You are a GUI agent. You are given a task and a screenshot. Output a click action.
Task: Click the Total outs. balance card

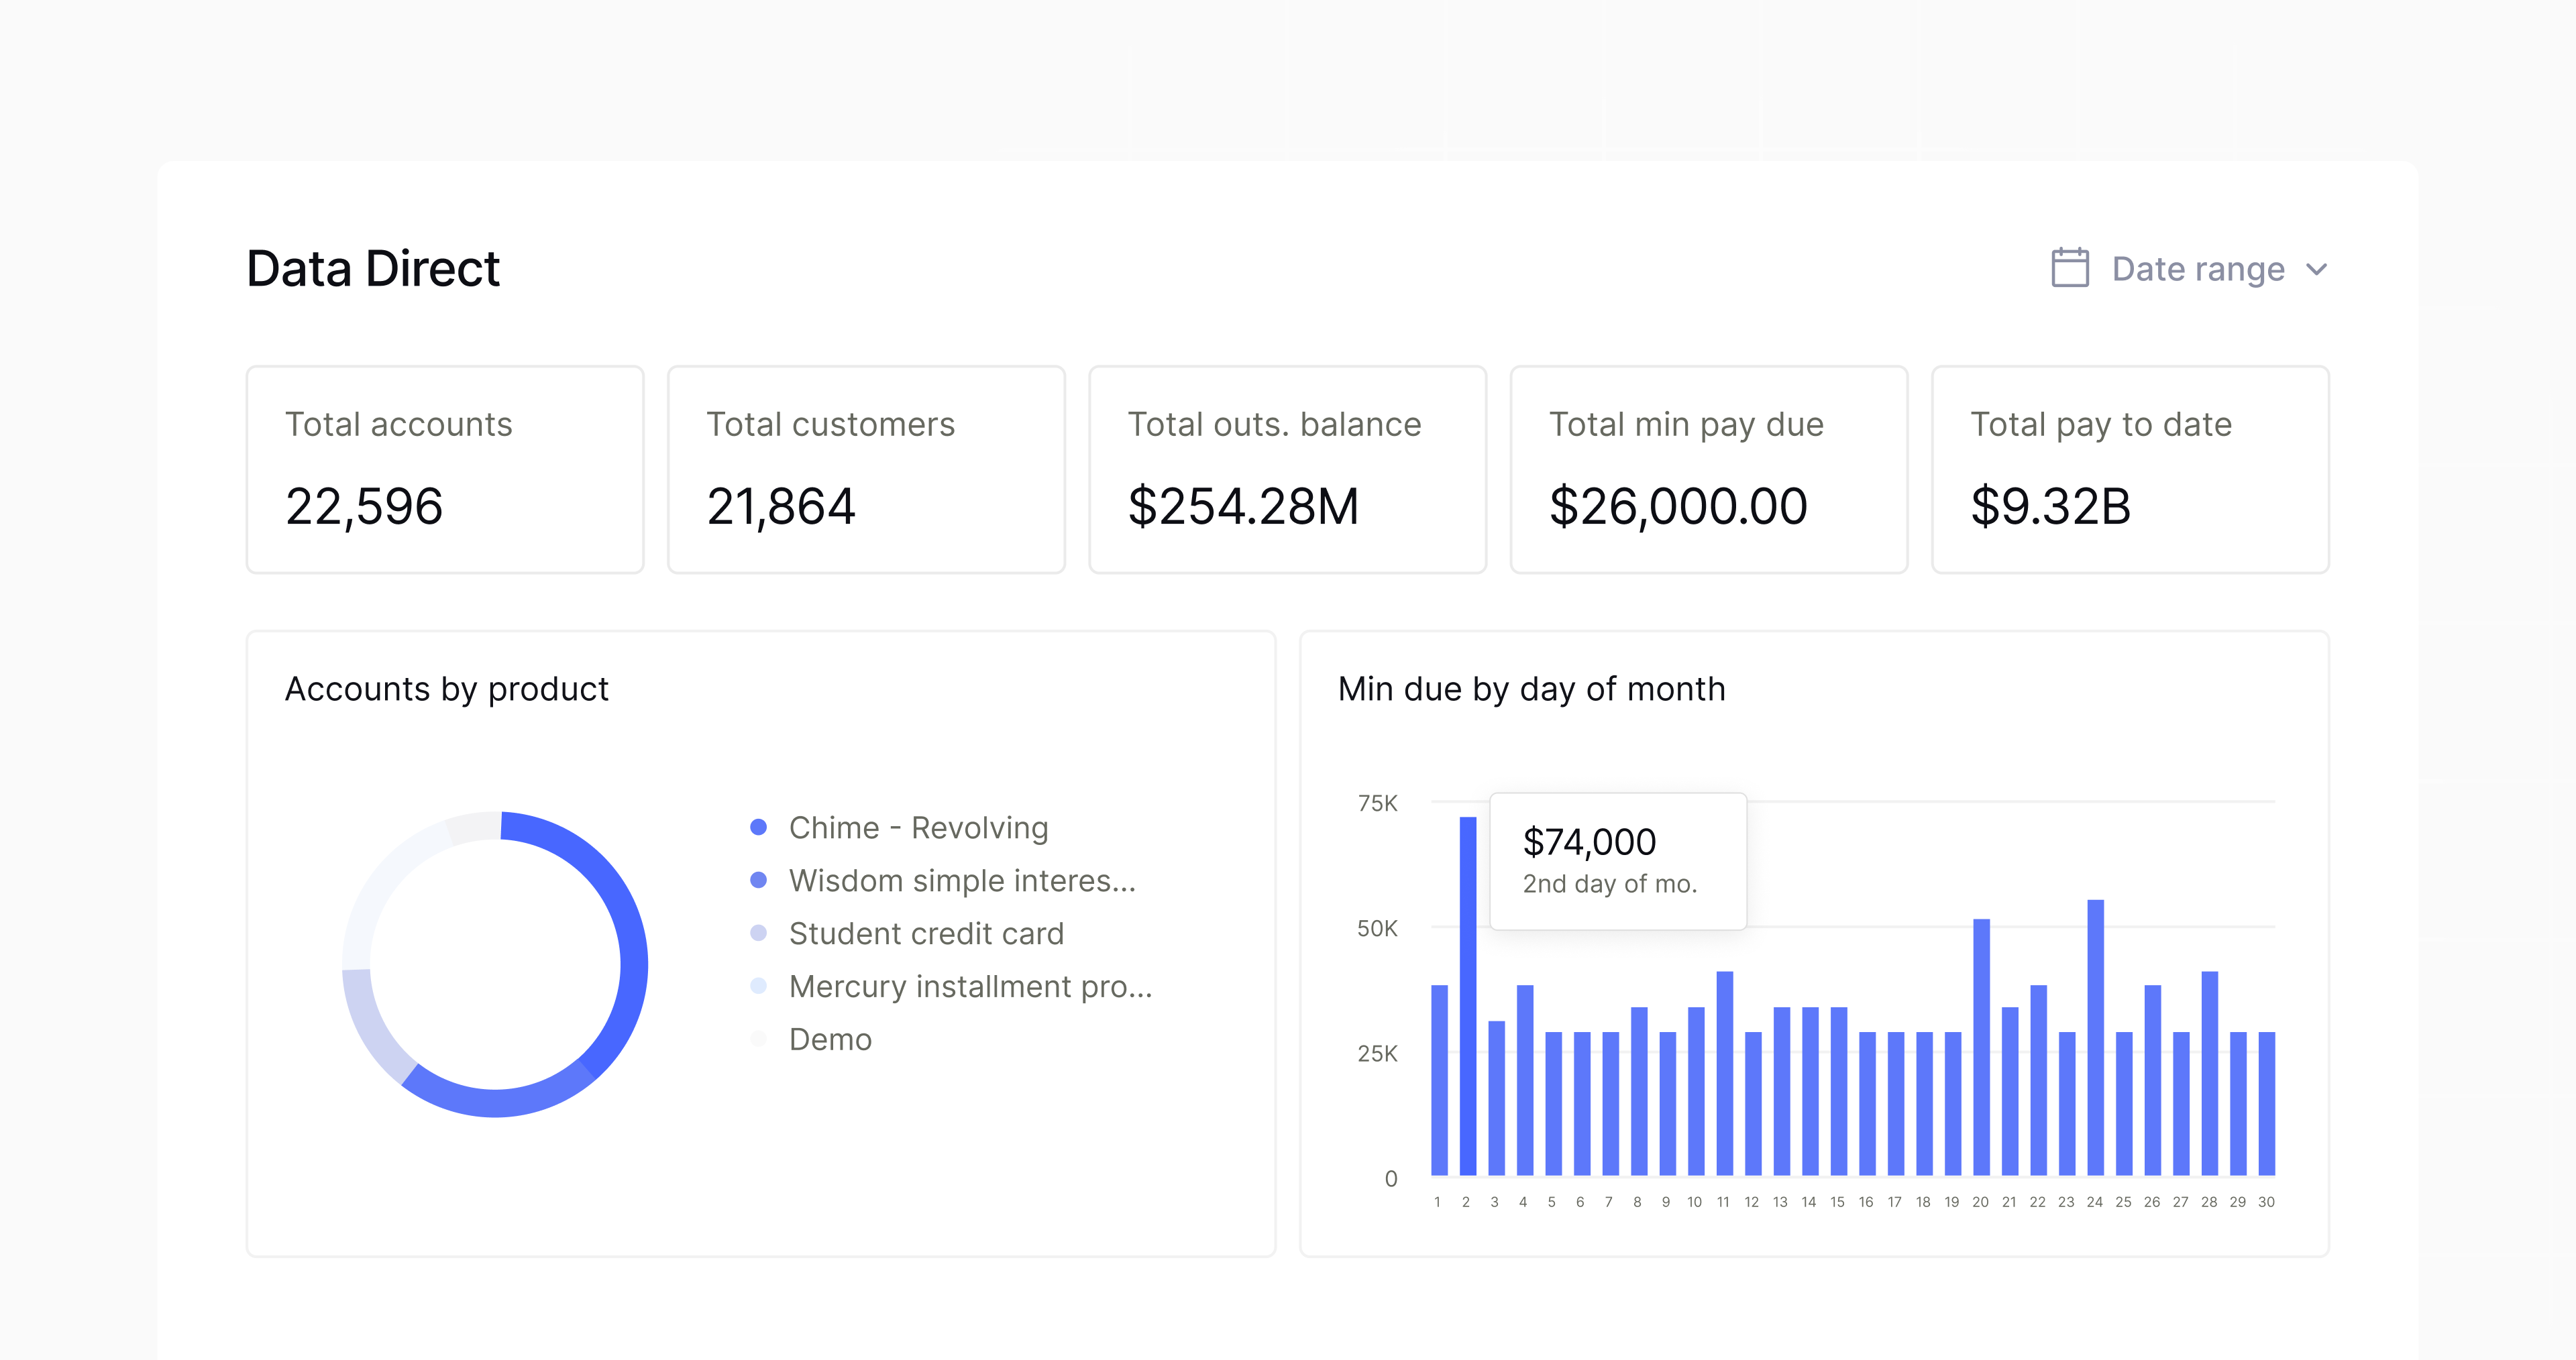point(1287,469)
